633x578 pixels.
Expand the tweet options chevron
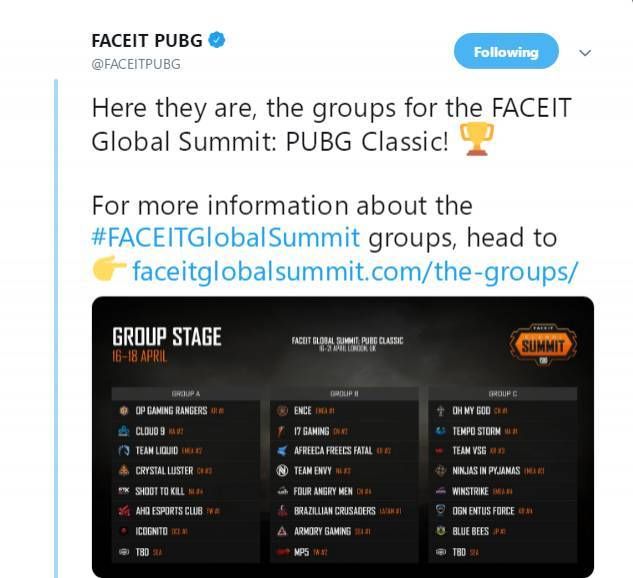(586, 53)
